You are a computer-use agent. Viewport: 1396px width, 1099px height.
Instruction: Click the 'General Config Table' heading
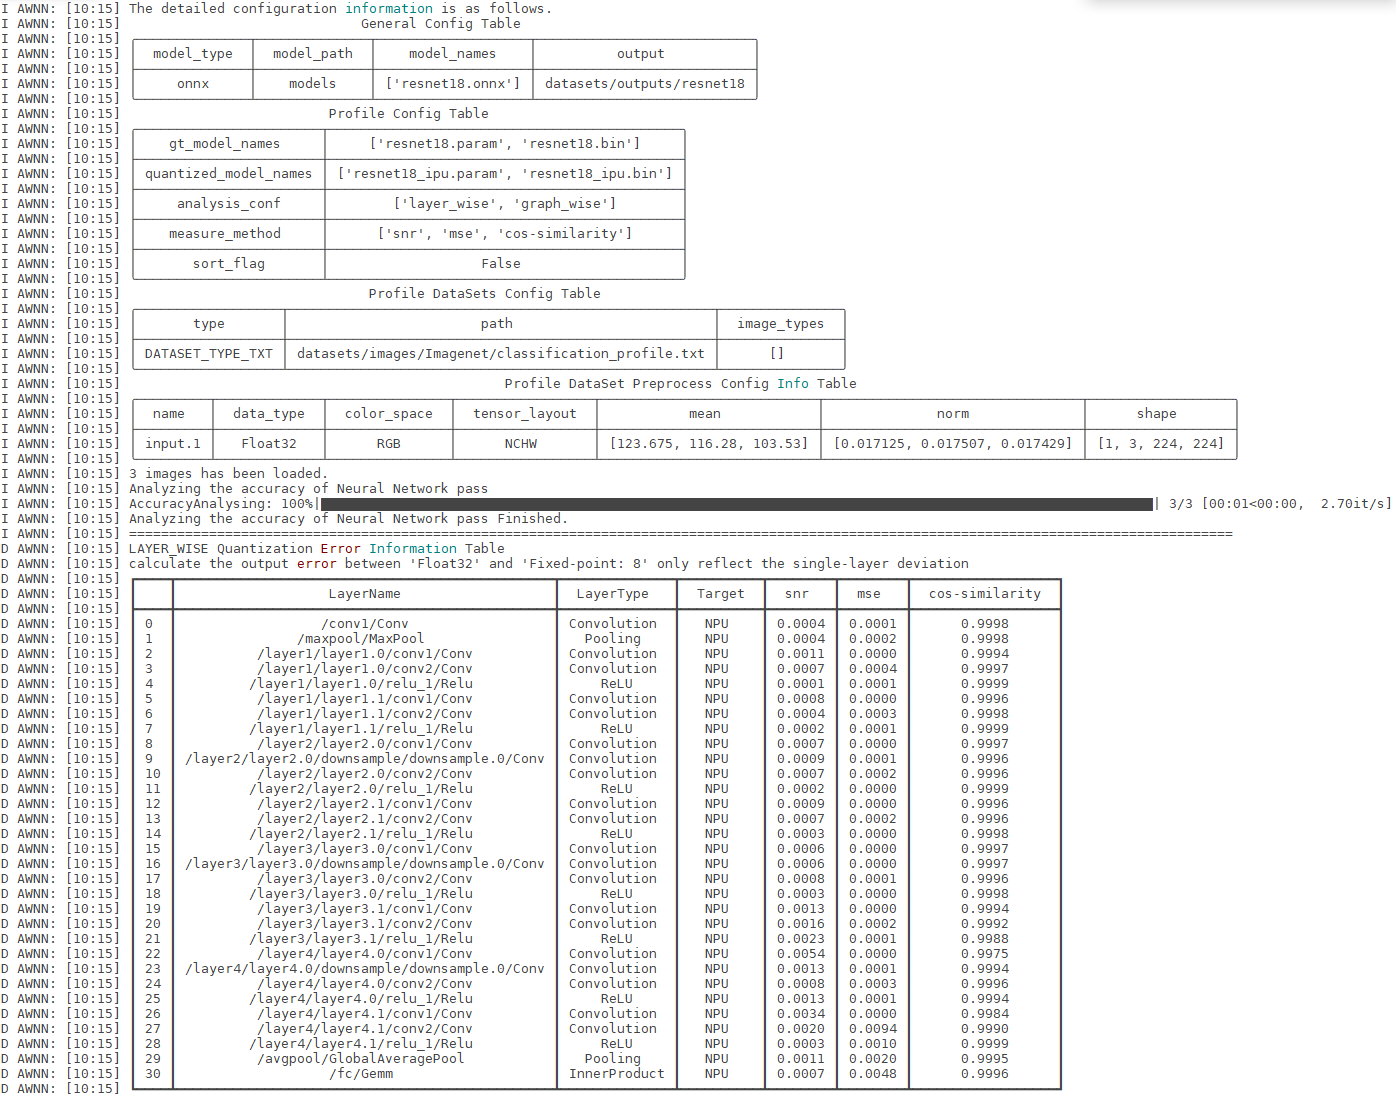pyautogui.click(x=441, y=24)
